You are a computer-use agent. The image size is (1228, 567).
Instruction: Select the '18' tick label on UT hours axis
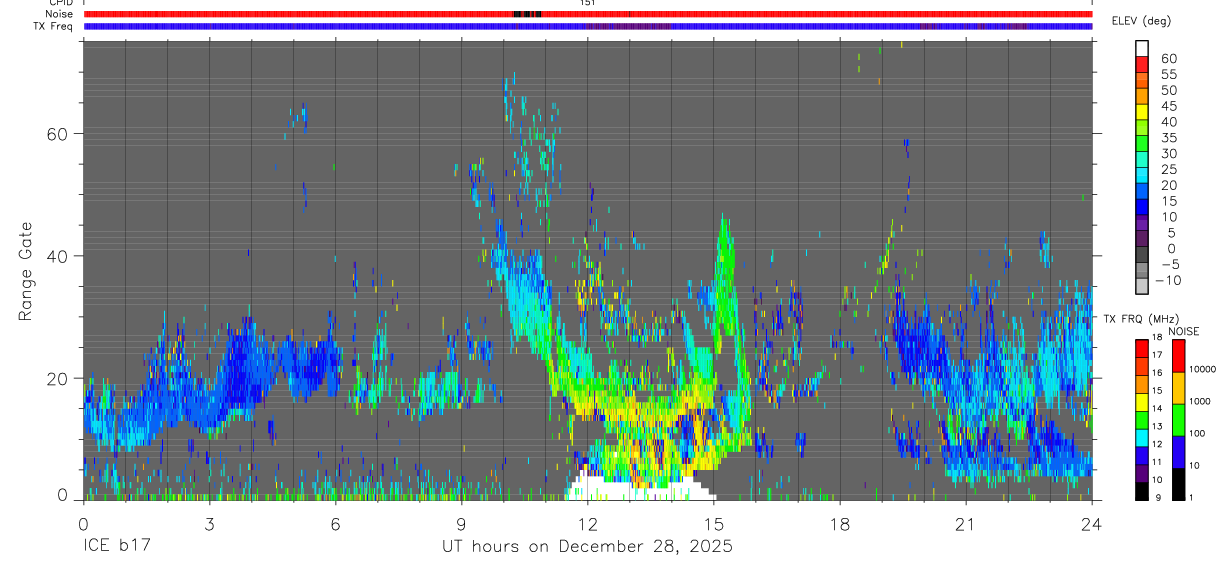point(839,523)
